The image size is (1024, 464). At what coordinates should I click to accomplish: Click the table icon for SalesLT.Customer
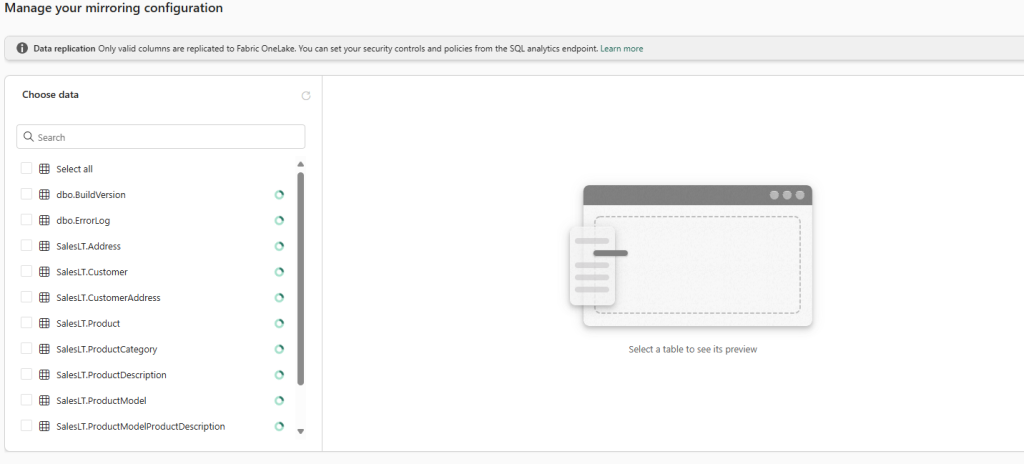tap(44, 271)
